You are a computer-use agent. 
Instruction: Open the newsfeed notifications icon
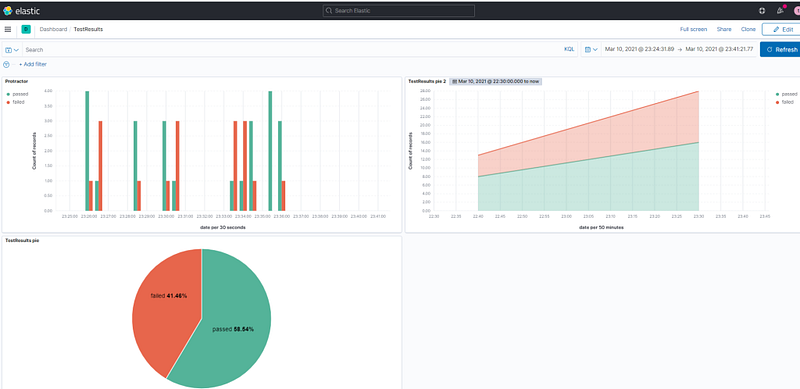coord(780,10)
